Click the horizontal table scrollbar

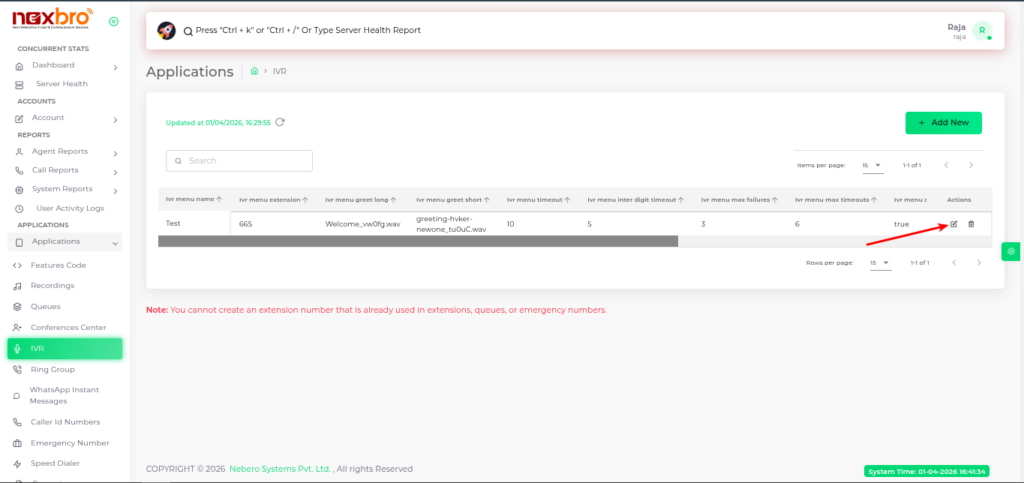tap(418, 241)
